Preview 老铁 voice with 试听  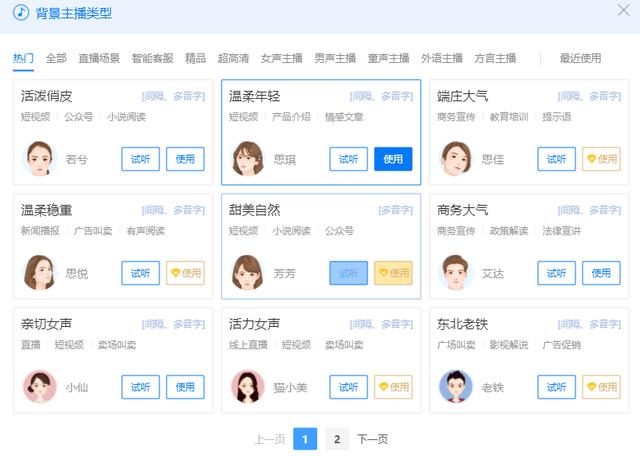[x=557, y=387]
